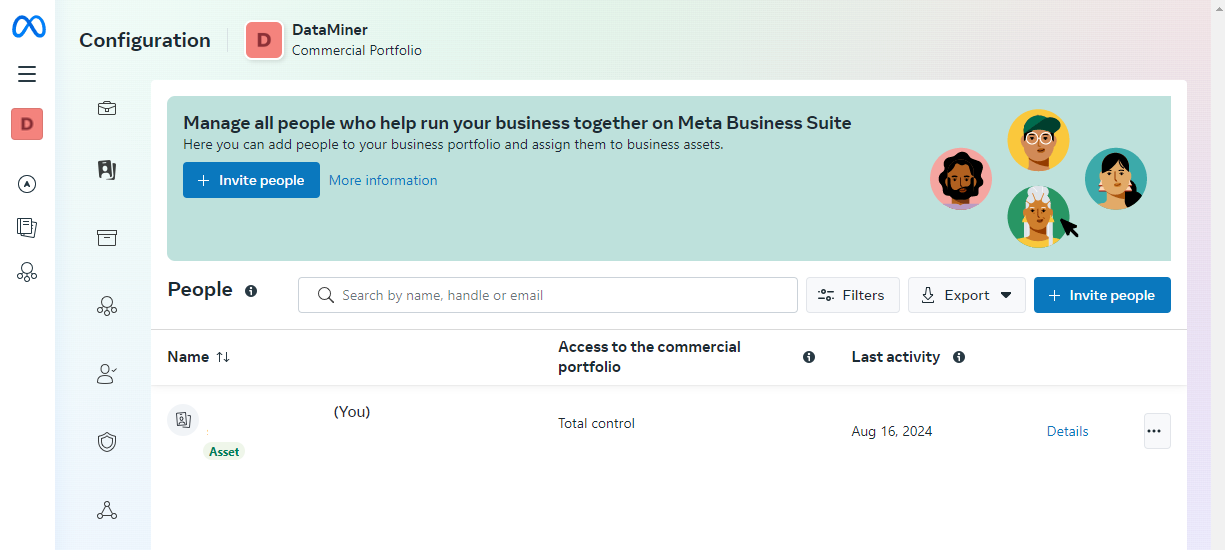This screenshot has height=550, width=1225.
Task: Click the search by name, handle or email field
Action: click(548, 295)
